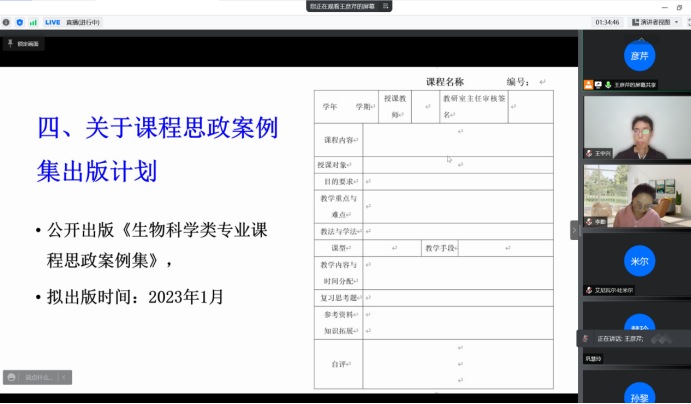Type in the 说点什么 chat input
The height and width of the screenshot is (404, 691).
pos(38,377)
